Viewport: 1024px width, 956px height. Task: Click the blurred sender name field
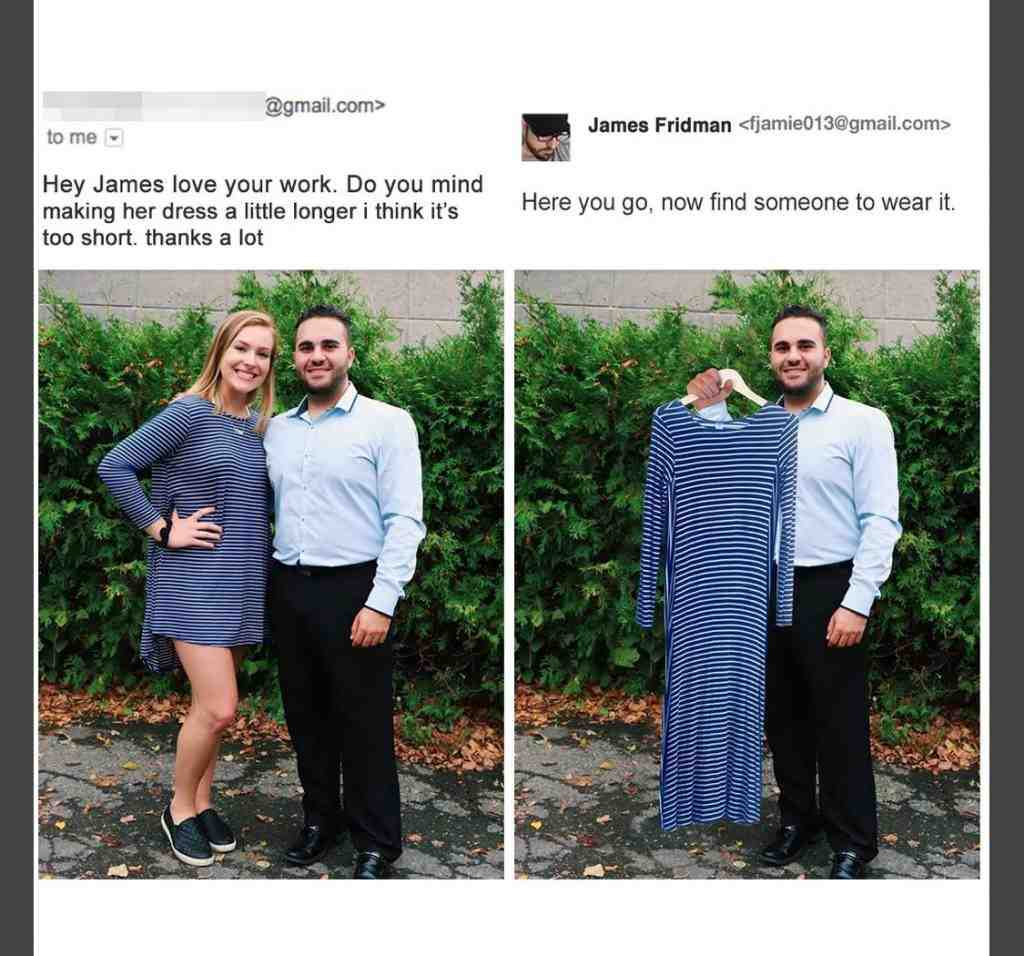pos(153,106)
